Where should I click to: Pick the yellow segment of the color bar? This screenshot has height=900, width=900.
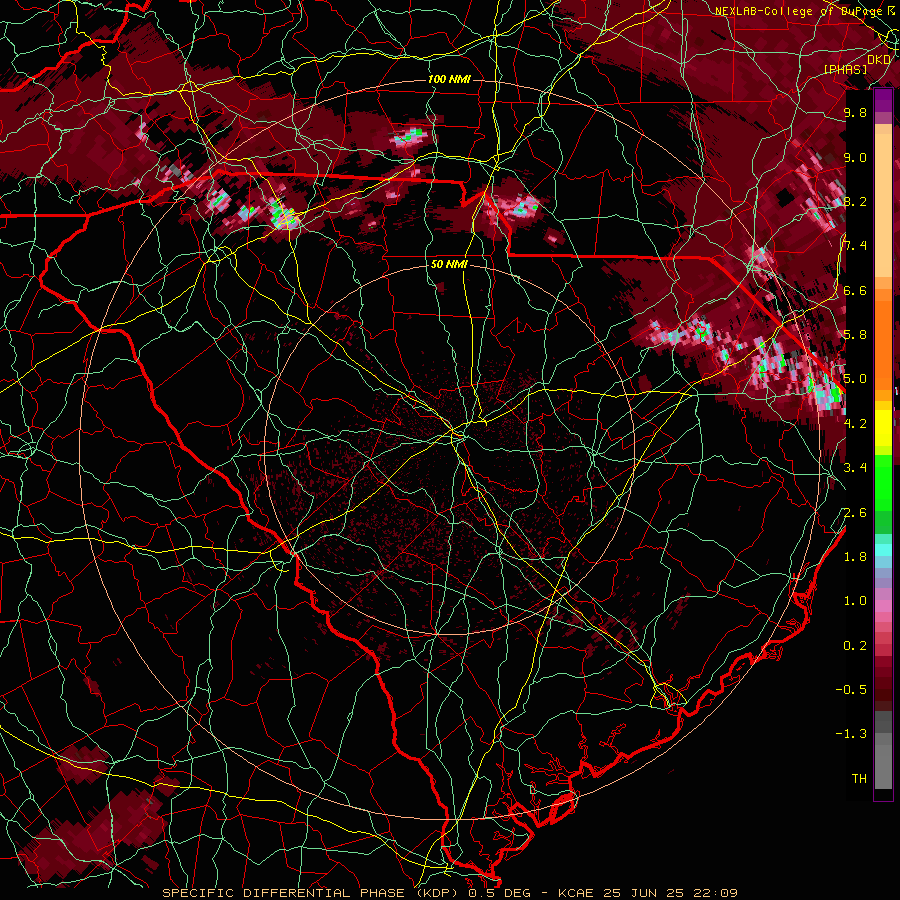(x=883, y=428)
